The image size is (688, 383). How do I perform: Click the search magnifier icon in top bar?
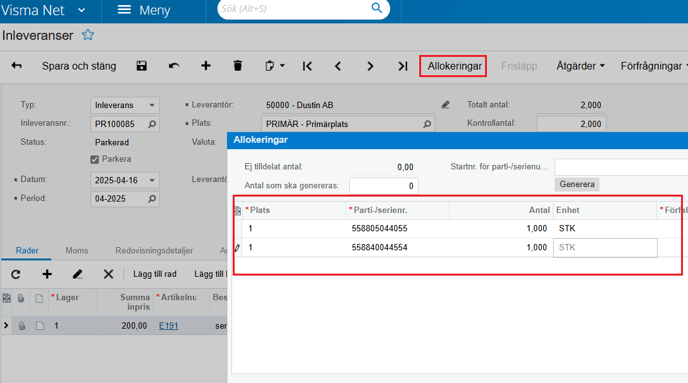[376, 8]
